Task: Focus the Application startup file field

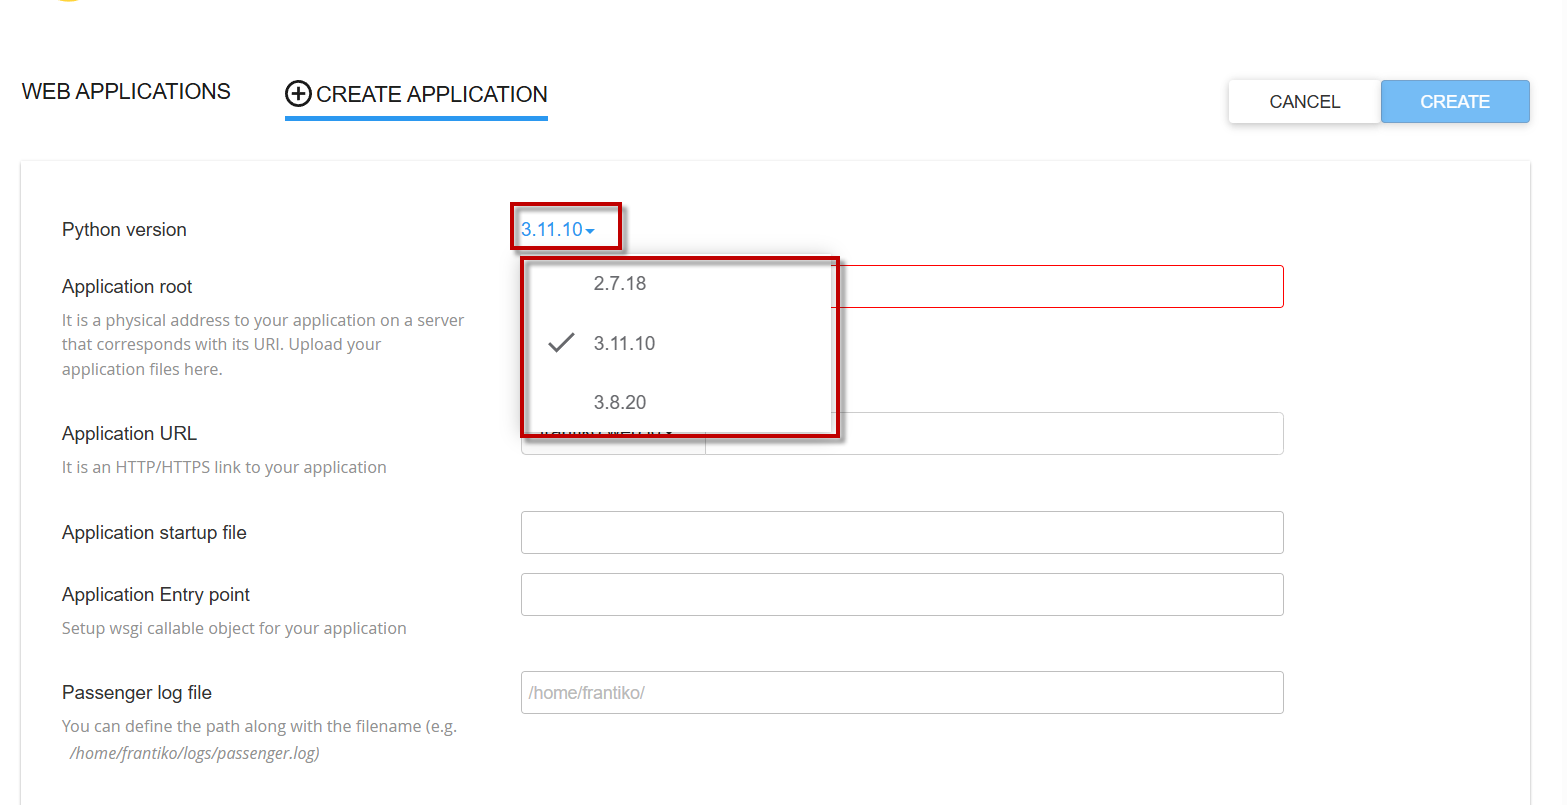Action: pos(901,533)
